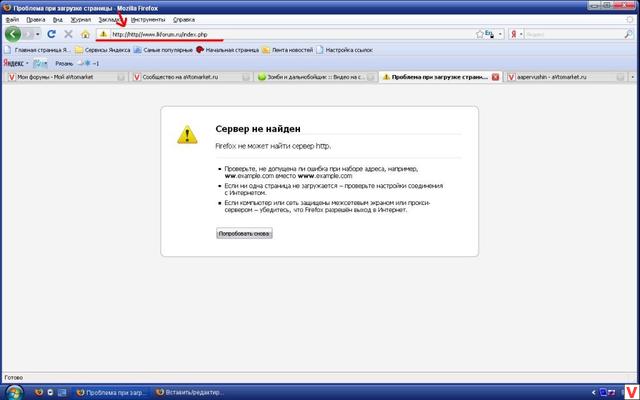Open the list all tabs dropdown
The image size is (640, 400).
633,77
